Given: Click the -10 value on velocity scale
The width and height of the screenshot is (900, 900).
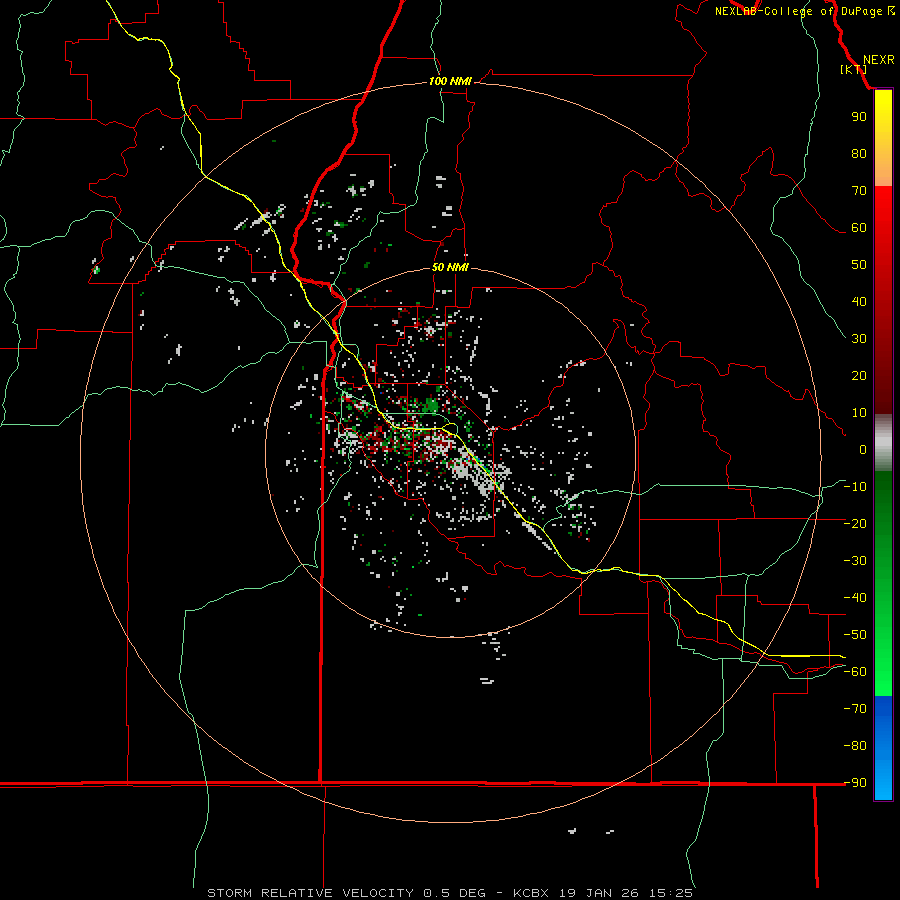Looking at the screenshot, I should tap(855, 487).
